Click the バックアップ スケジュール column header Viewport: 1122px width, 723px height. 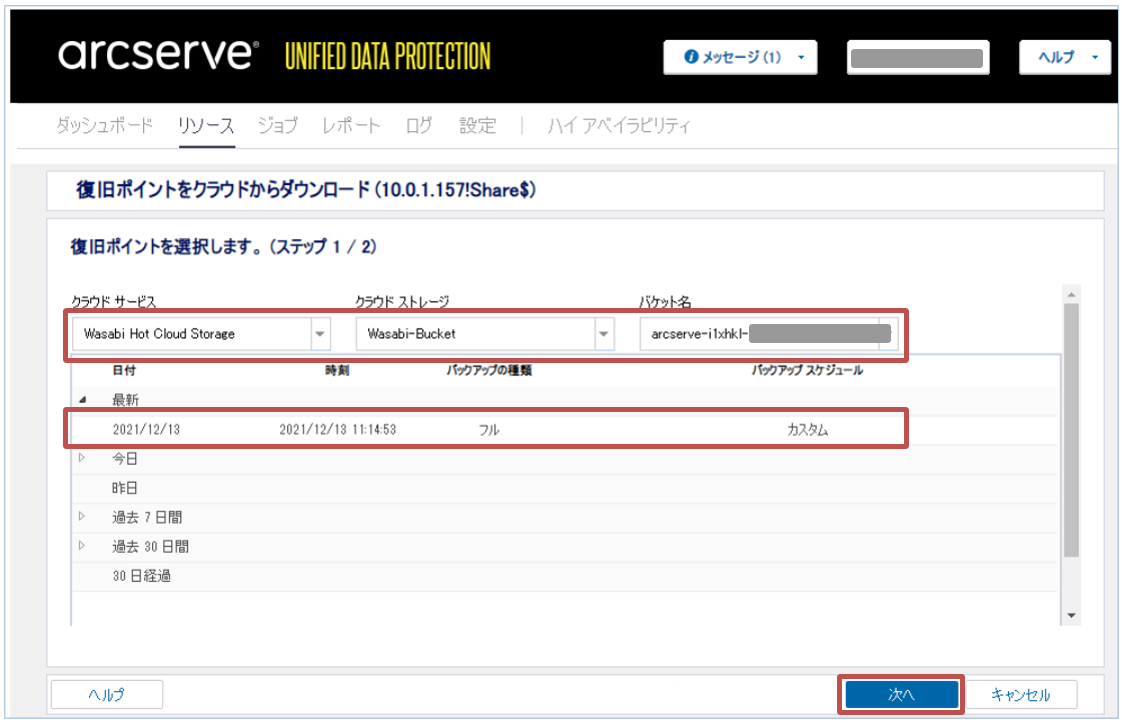coord(807,370)
